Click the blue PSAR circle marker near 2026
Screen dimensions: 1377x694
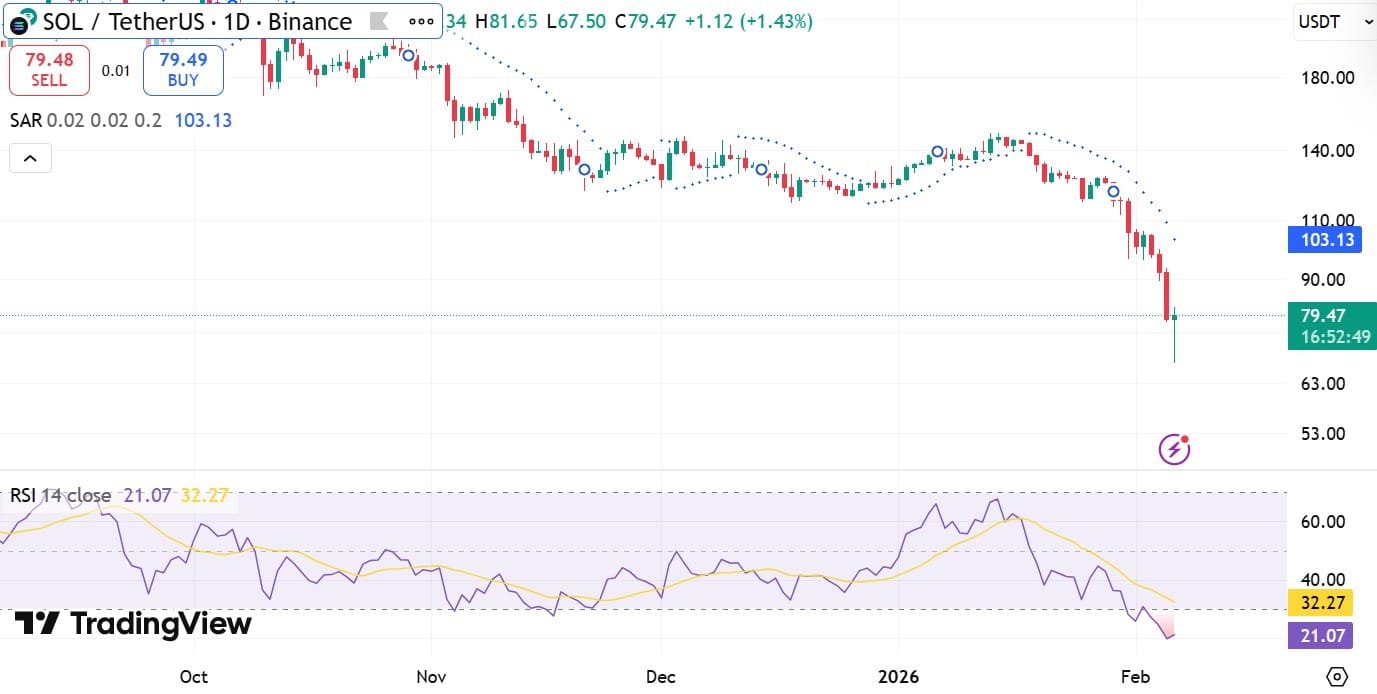coord(936,151)
